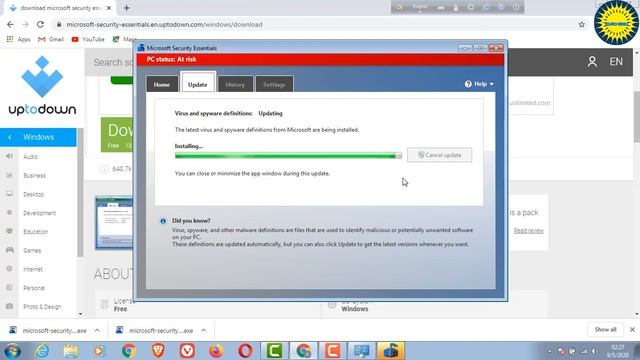
Task: Close the download microsoft security tab
Action: (x=109, y=8)
